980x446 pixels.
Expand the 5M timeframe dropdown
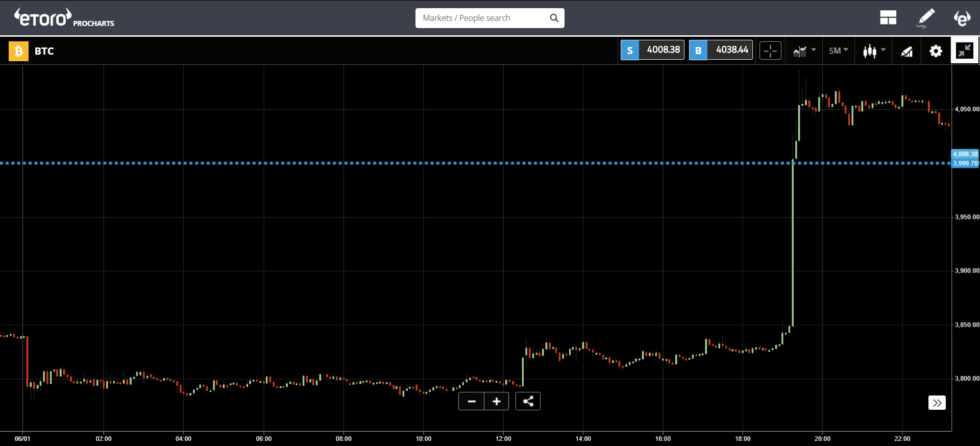coord(838,51)
